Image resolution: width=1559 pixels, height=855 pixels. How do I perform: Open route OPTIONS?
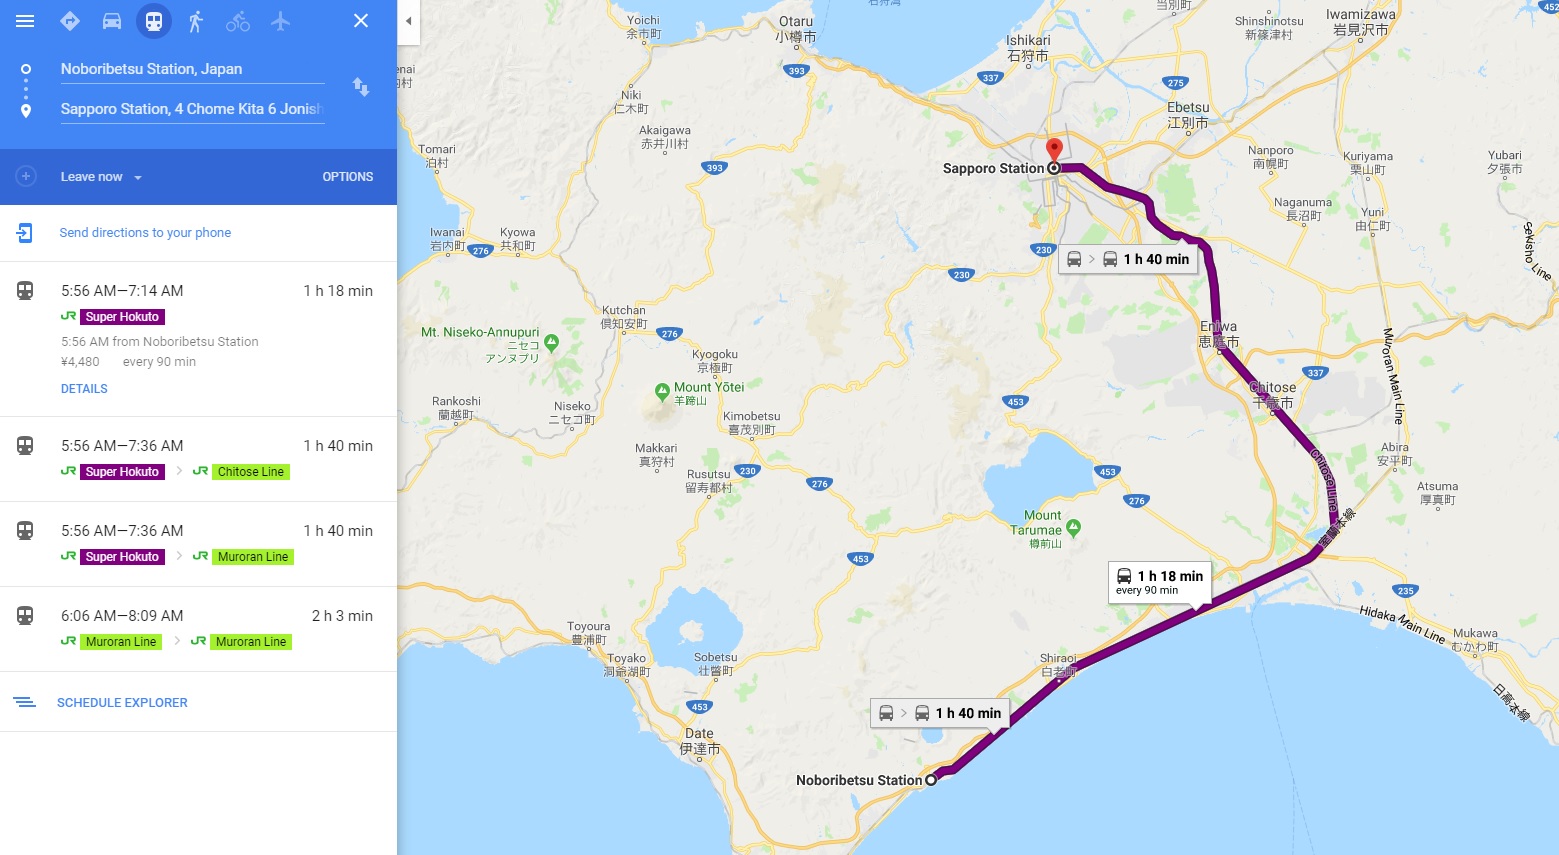pos(348,177)
